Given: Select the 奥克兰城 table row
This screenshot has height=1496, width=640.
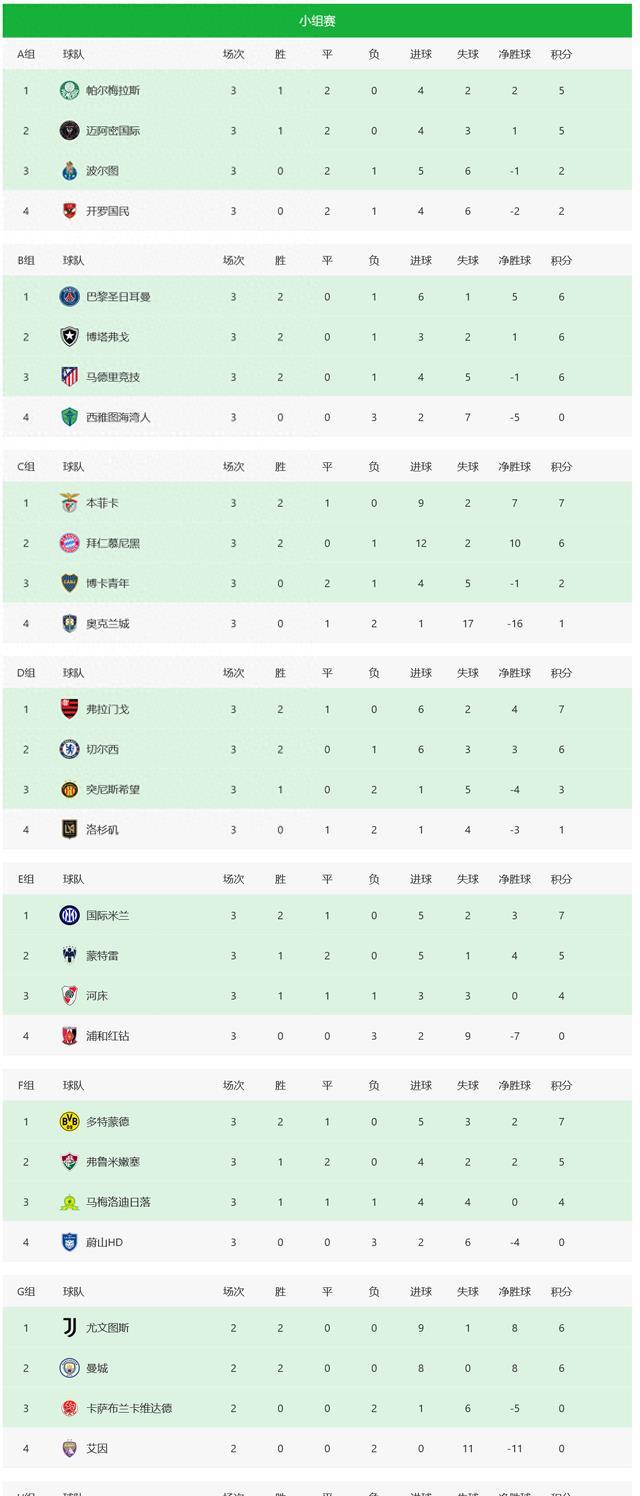Looking at the screenshot, I should tap(317, 623).
